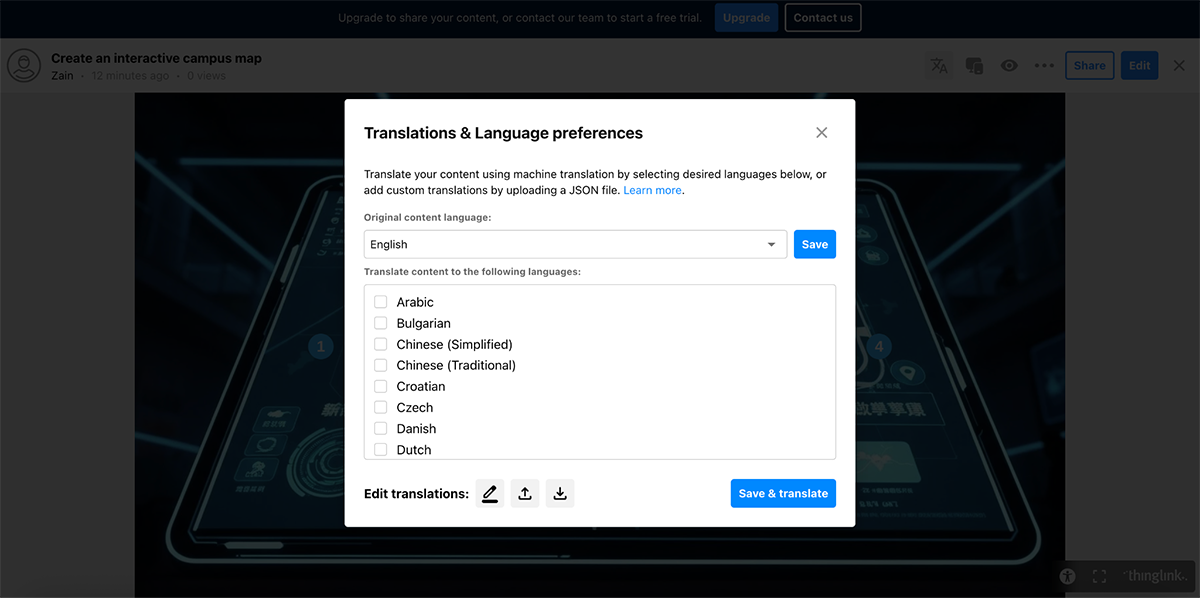1200x598 pixels.
Task: Enable Arabic translation
Action: [380, 301]
